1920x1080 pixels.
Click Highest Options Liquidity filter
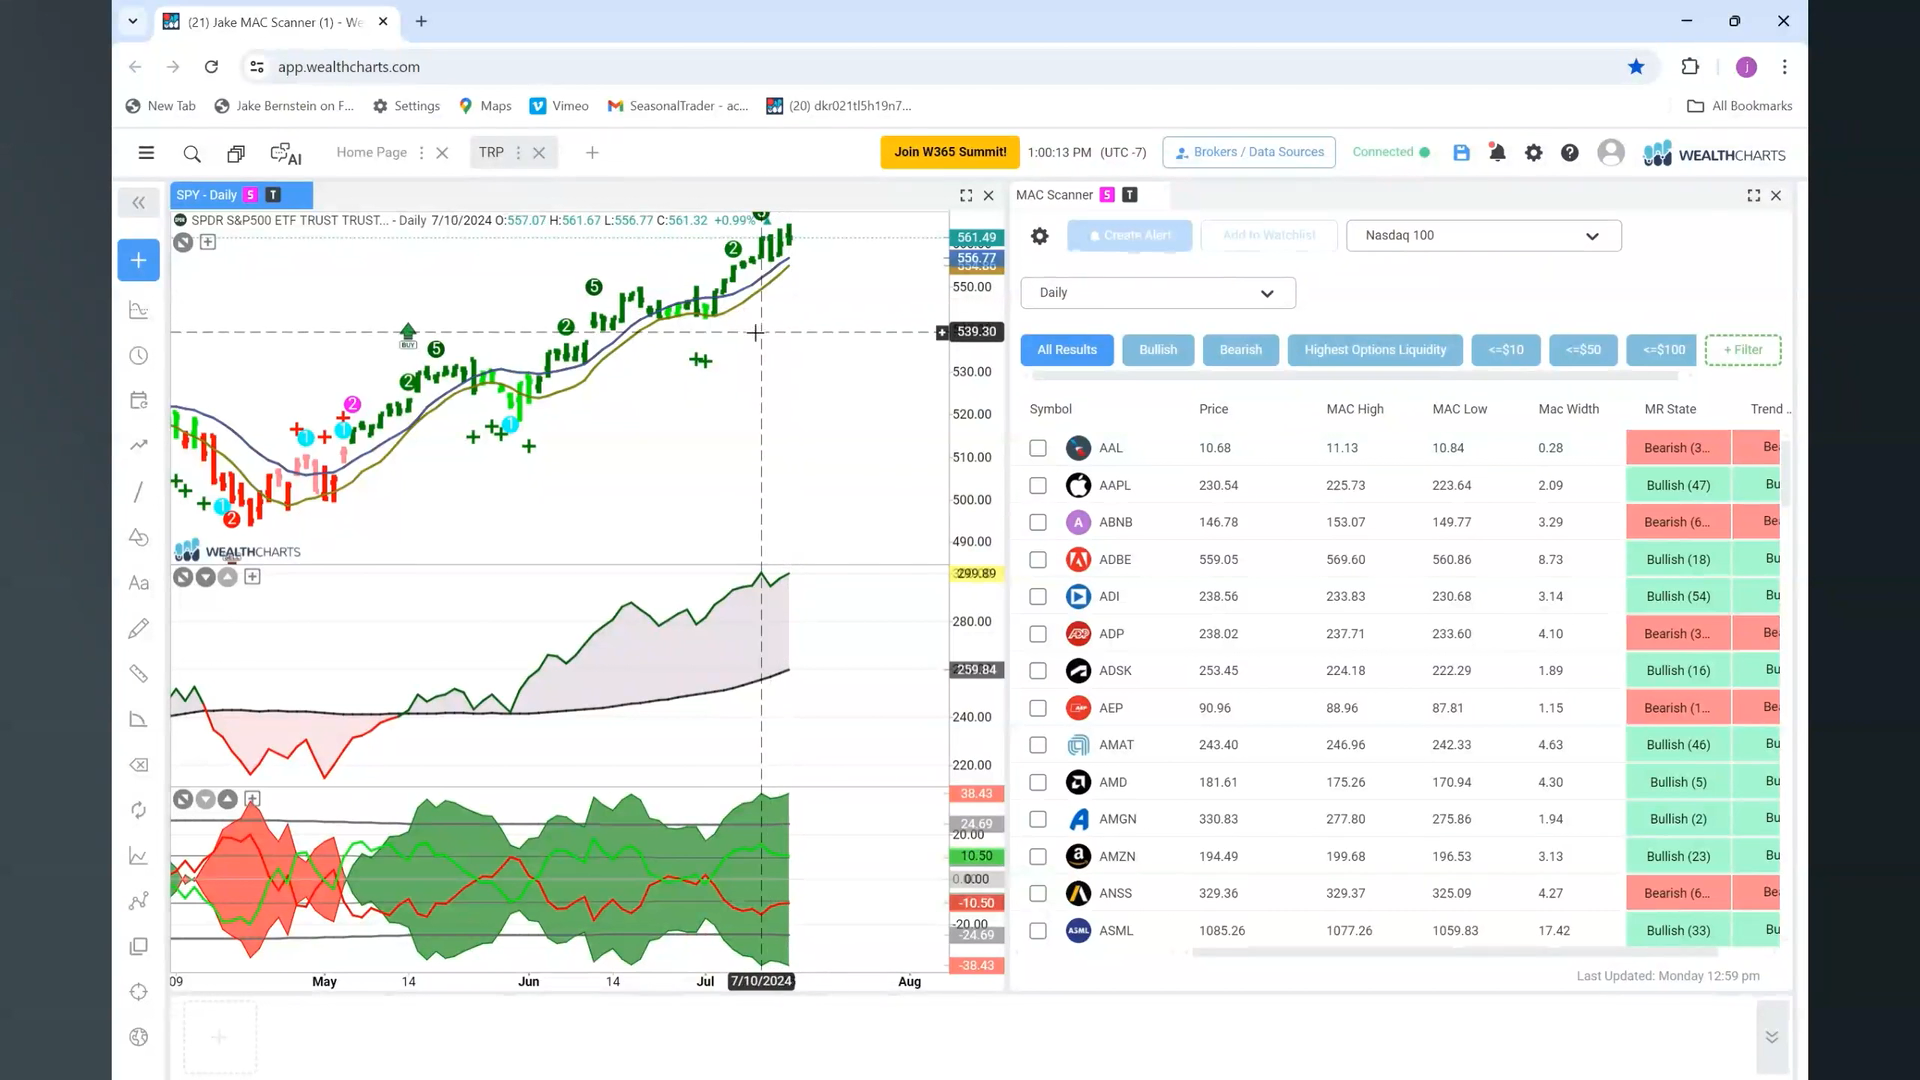point(1375,350)
